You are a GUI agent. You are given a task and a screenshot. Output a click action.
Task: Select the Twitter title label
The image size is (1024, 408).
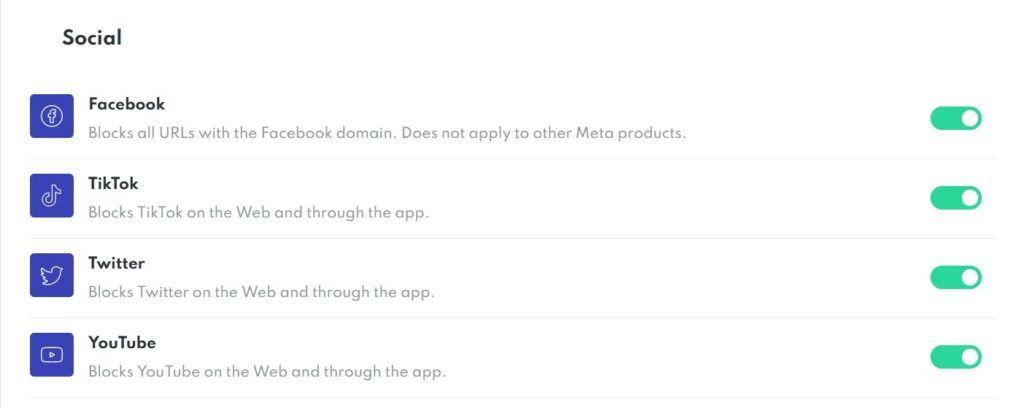coord(117,263)
